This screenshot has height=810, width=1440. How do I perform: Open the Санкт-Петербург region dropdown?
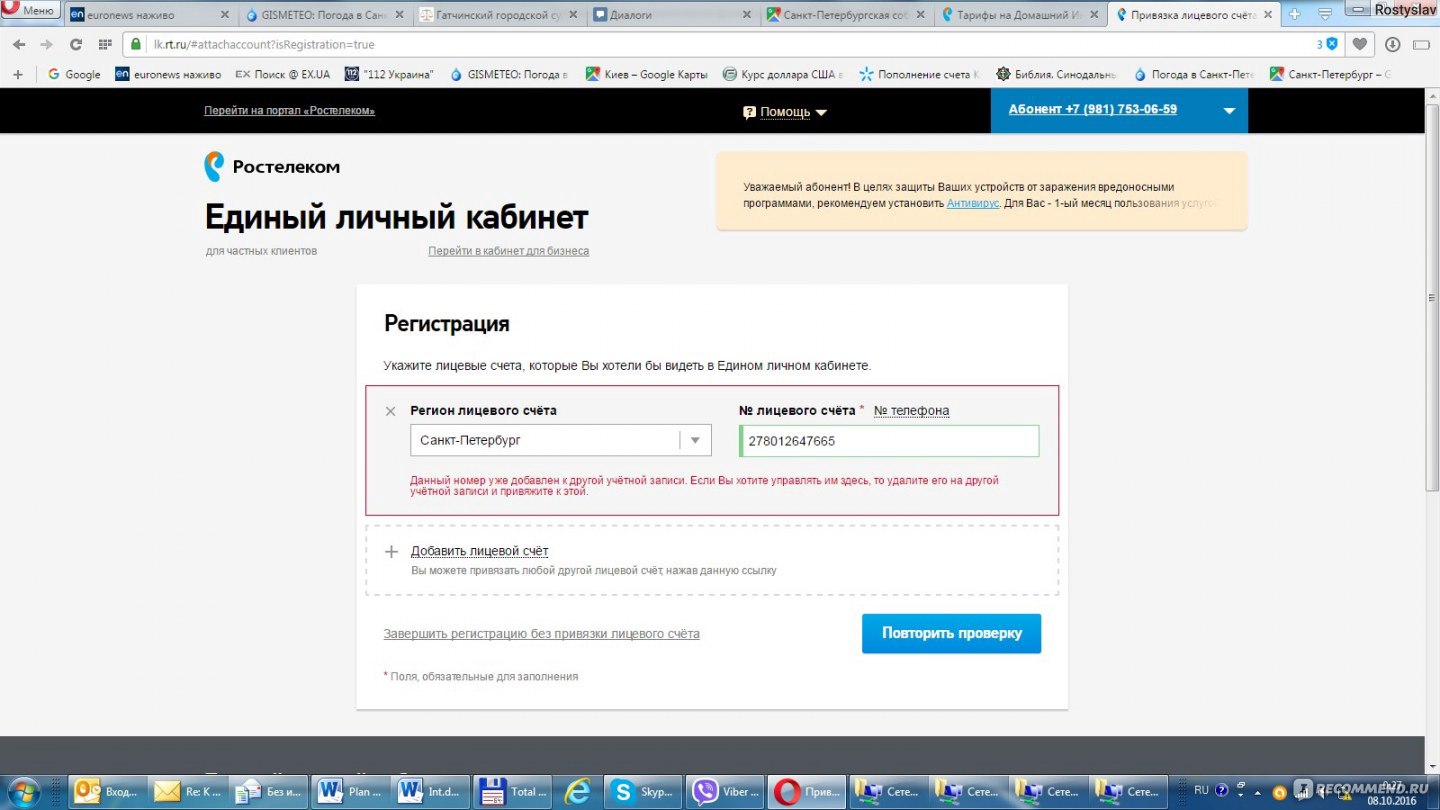(x=561, y=440)
